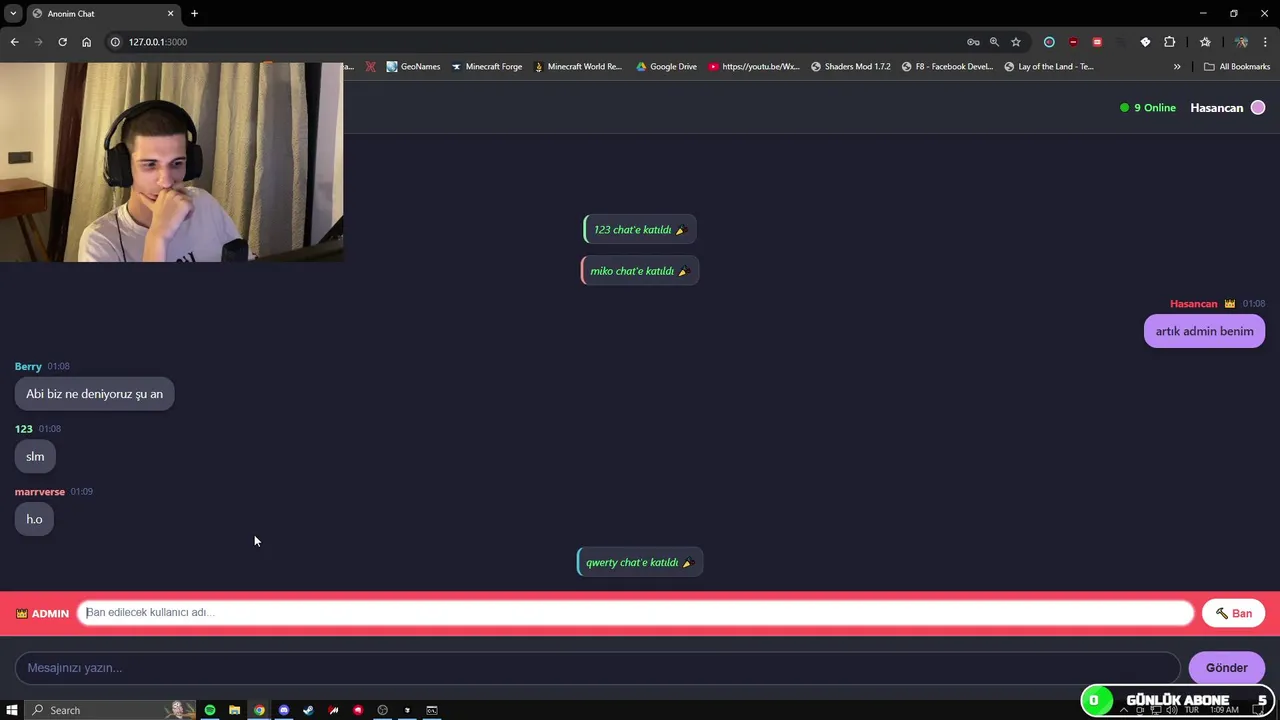The height and width of the screenshot is (720, 1280).
Task: Open the Chrome profile avatar
Action: 1241,42
